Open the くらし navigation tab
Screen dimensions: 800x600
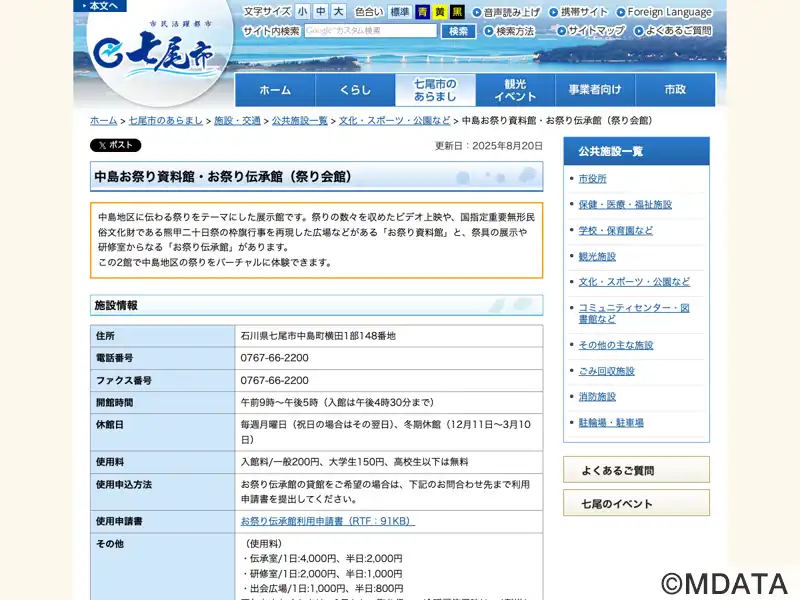point(355,90)
